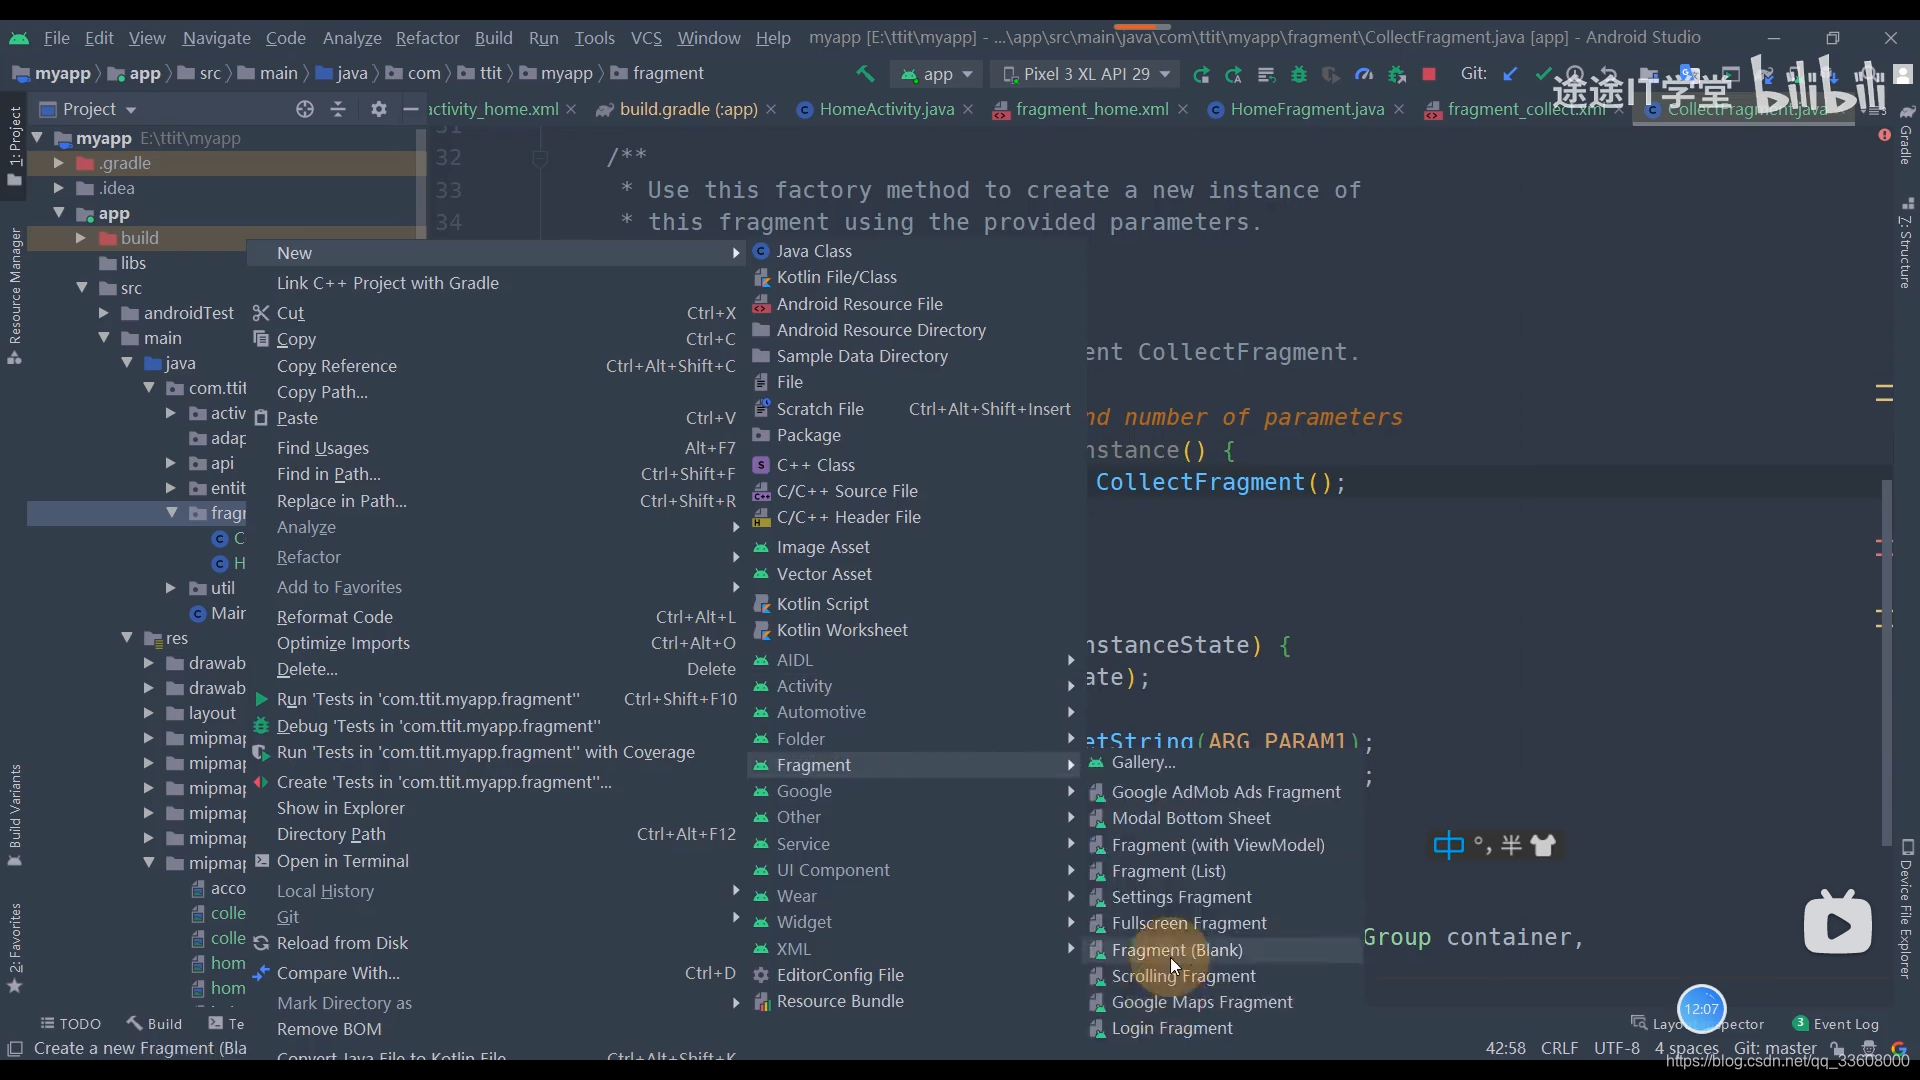Open the Build tool window
The image size is (1920, 1080).
pos(155,1024)
